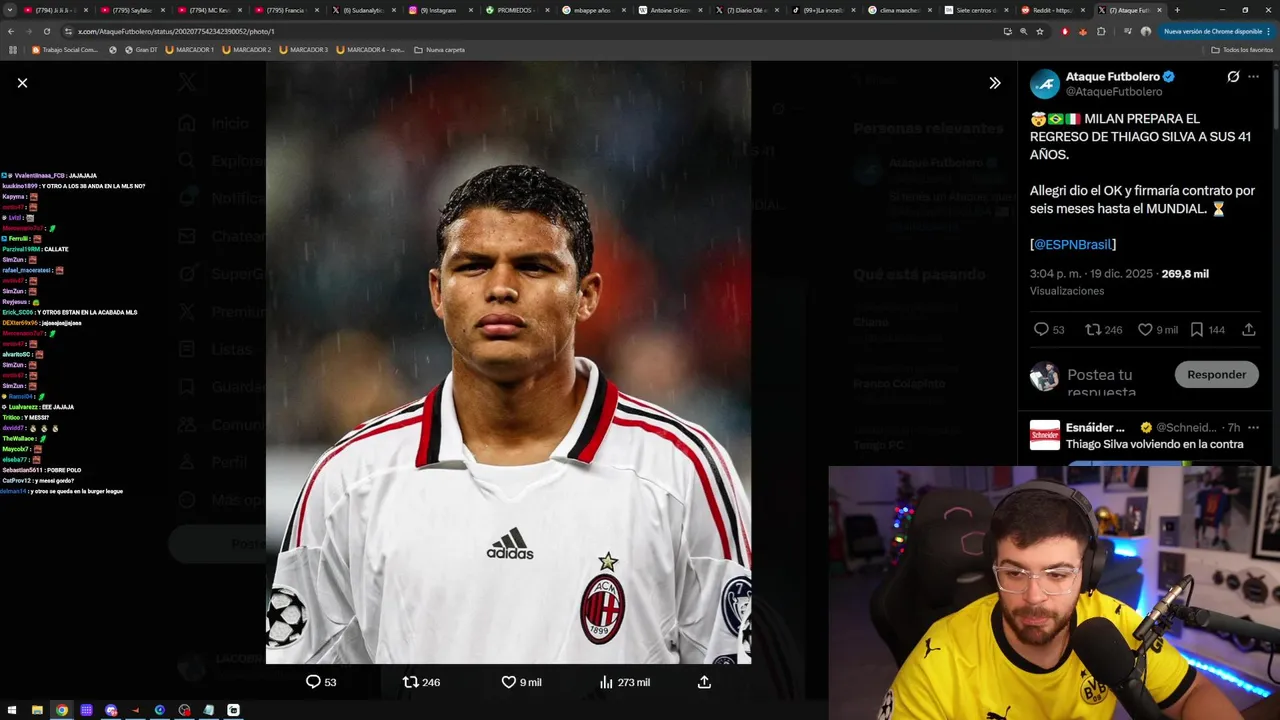
Task: Open the red extension icon in toolbar
Action: pyautogui.click(x=1065, y=31)
